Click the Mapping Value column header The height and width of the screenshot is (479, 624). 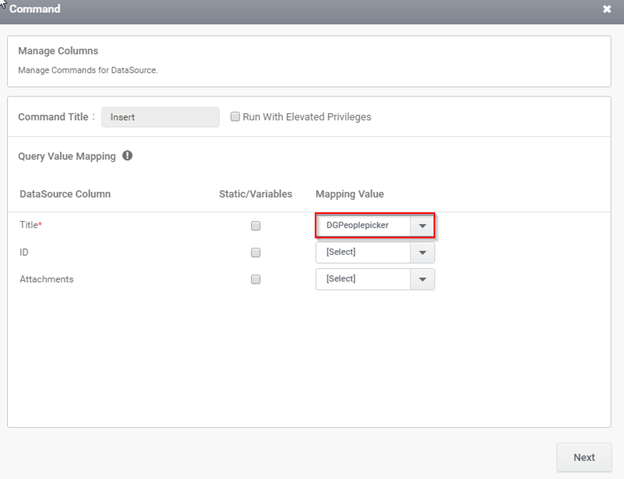[x=350, y=194]
